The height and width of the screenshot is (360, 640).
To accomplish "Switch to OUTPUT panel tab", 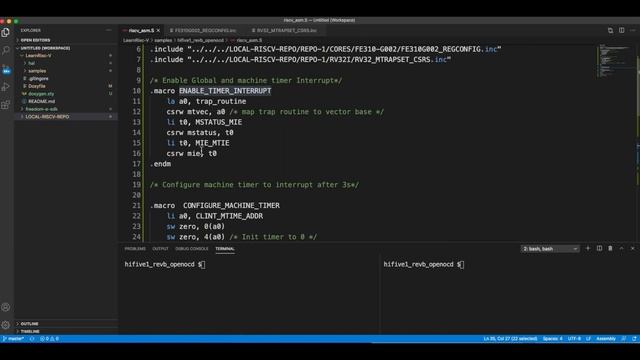I will 160,249.
